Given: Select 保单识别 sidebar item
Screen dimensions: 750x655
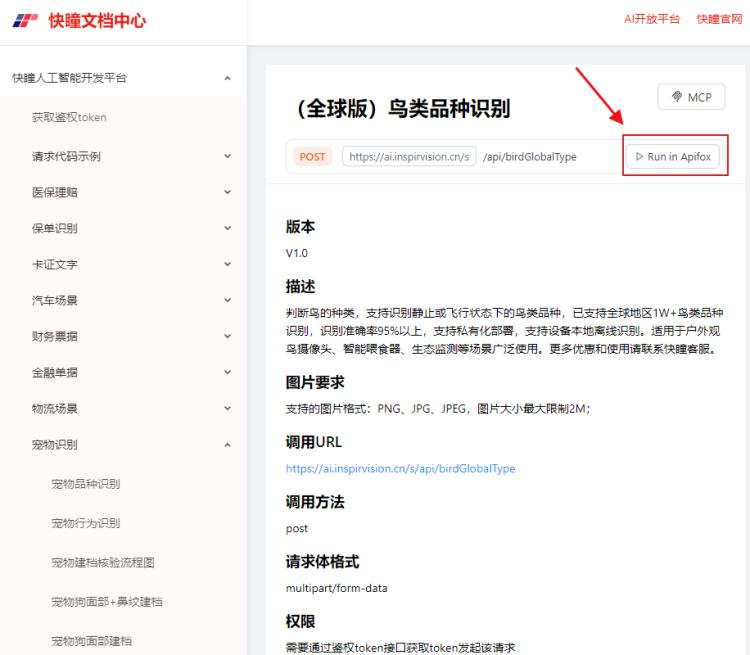Looking at the screenshot, I should tap(55, 228).
